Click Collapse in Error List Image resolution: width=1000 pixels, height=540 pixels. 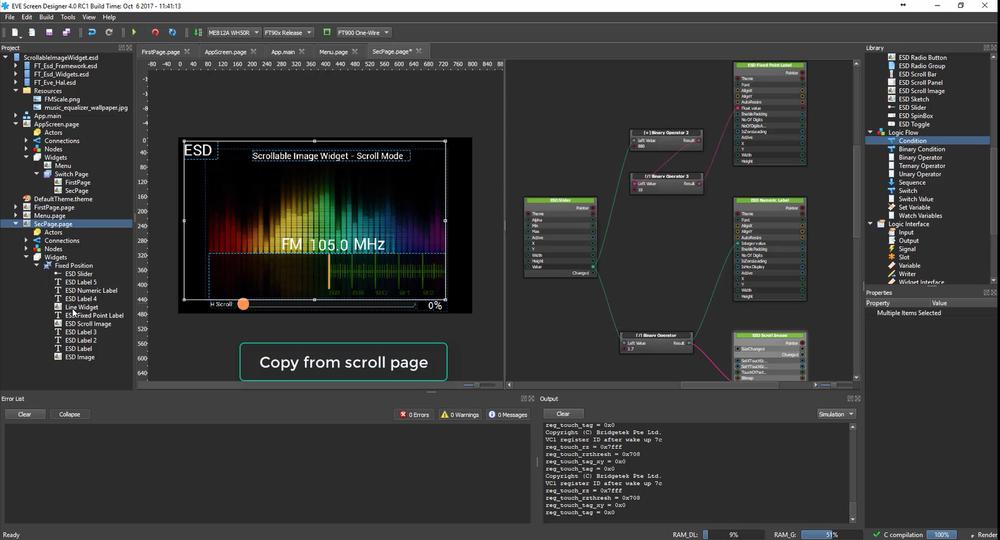pyautogui.click(x=70, y=414)
